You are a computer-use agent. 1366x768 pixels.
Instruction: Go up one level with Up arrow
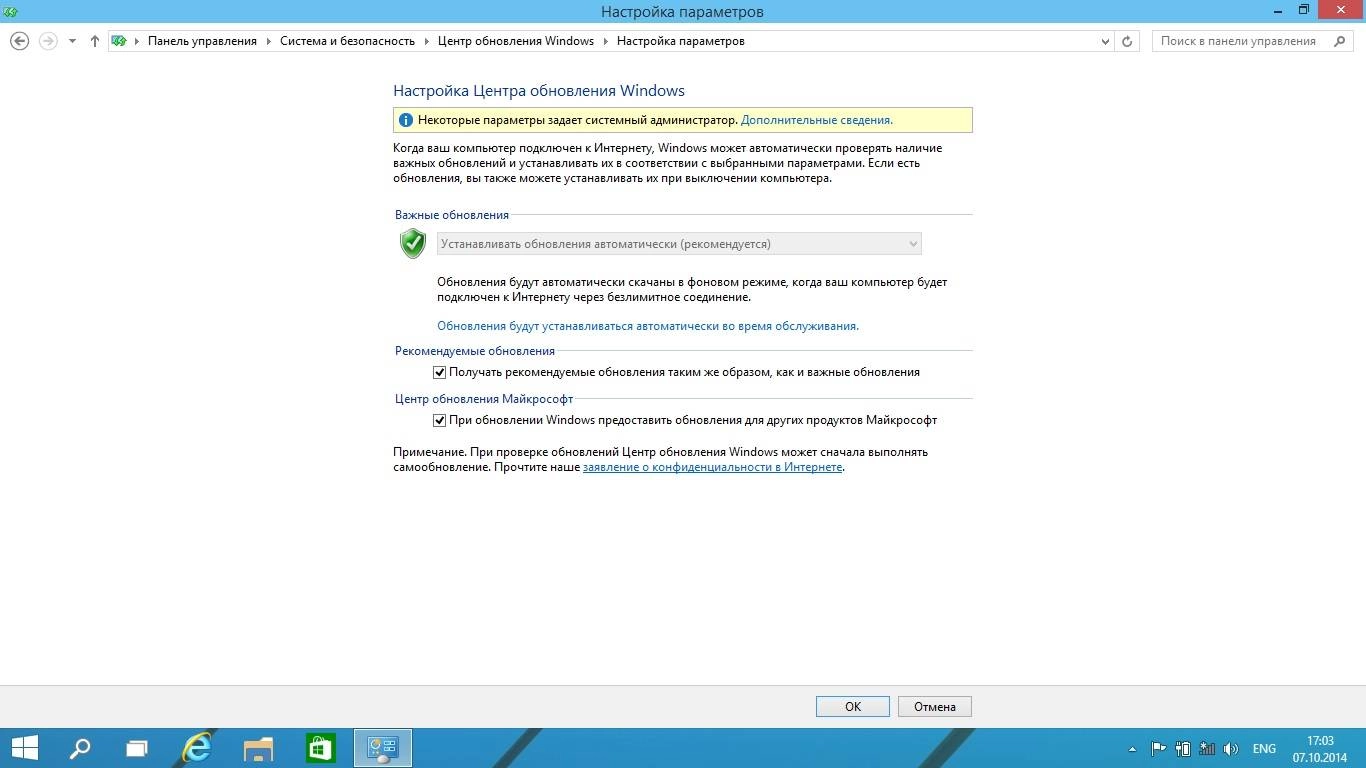[95, 41]
